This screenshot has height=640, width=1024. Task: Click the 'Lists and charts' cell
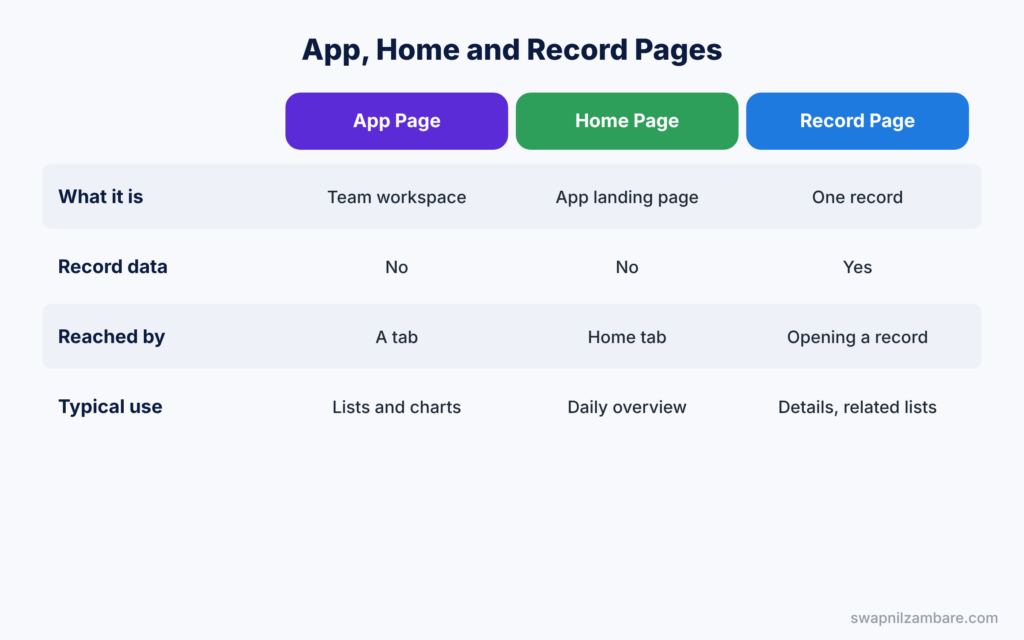(x=396, y=407)
